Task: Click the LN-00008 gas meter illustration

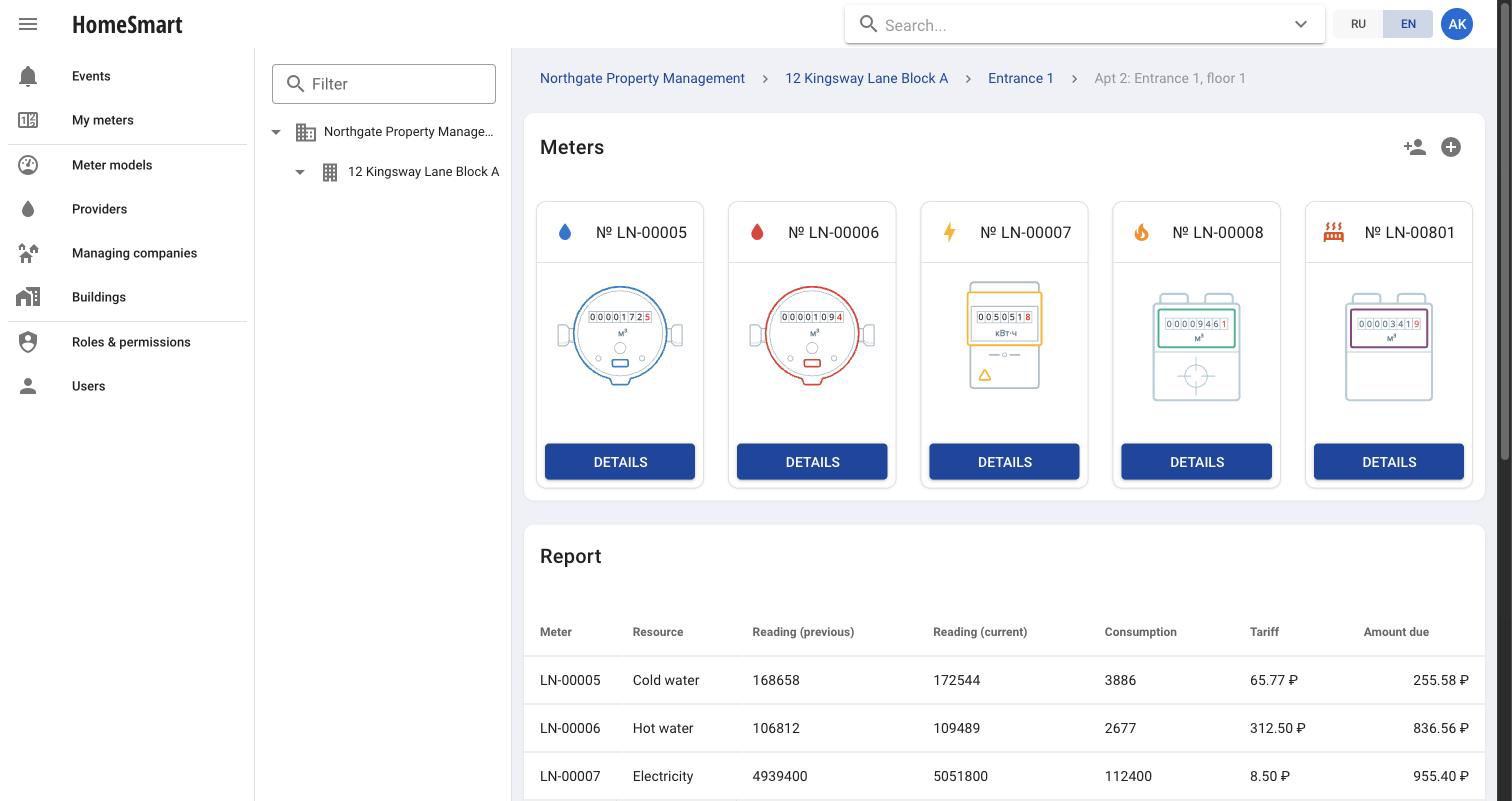Action: point(1197,346)
